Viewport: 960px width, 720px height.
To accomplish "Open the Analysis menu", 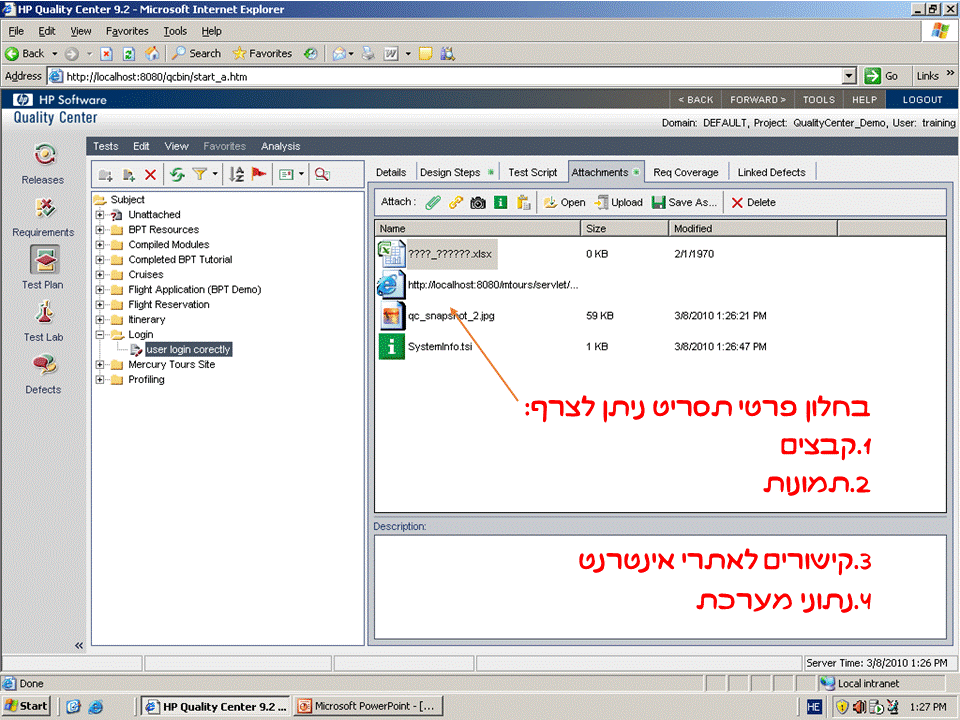I will coord(280,146).
